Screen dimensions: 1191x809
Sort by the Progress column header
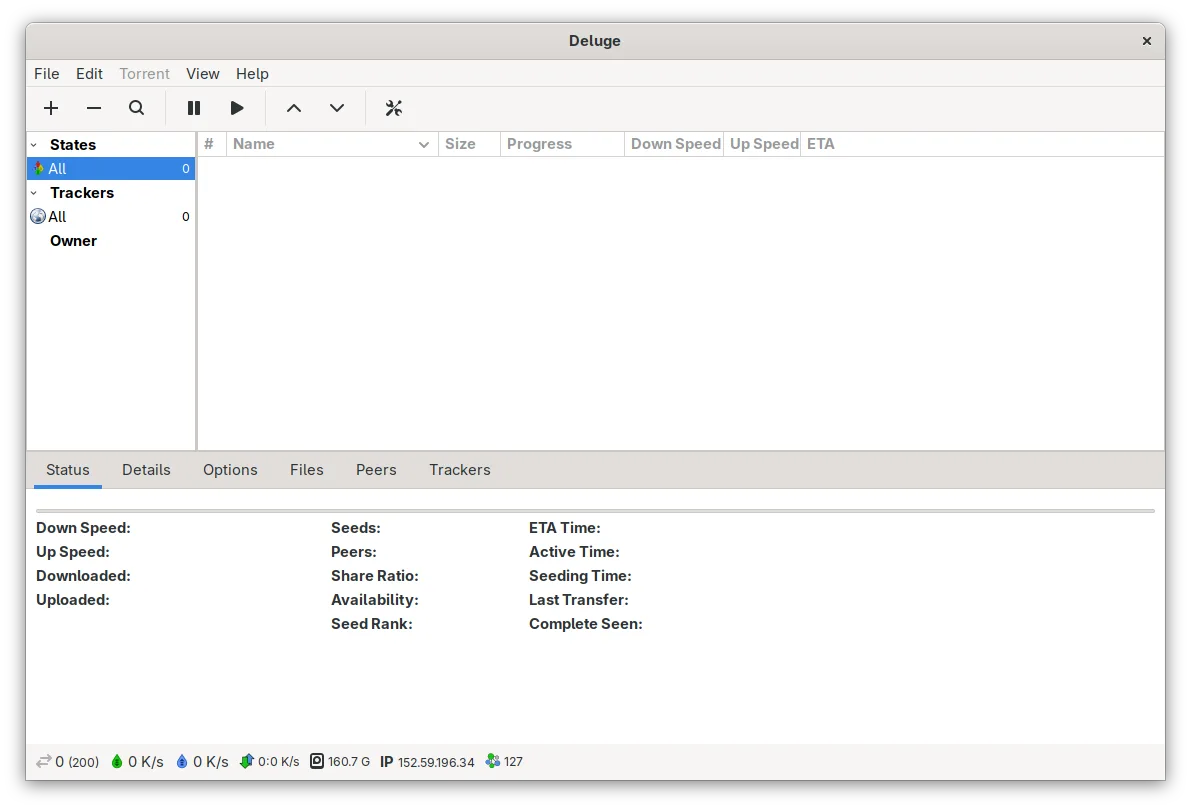click(562, 144)
